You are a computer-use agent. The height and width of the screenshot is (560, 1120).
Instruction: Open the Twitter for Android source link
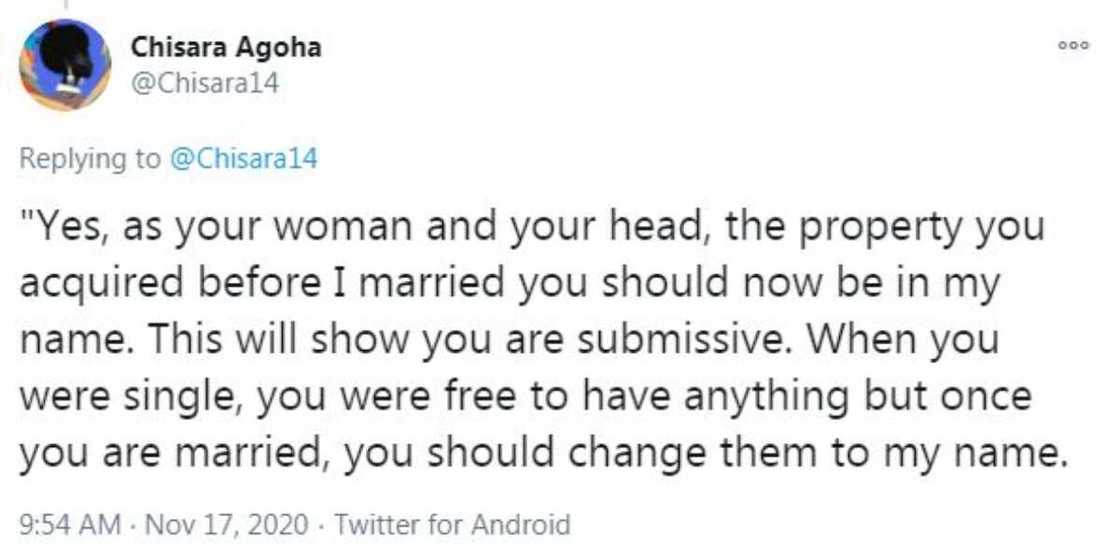coord(451,524)
